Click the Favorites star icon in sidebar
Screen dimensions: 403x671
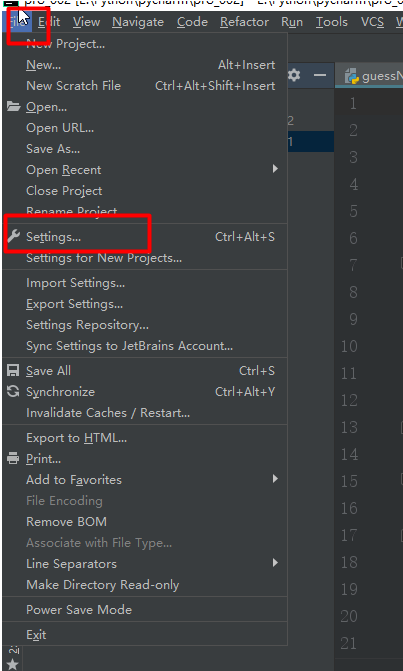click(x=13, y=664)
